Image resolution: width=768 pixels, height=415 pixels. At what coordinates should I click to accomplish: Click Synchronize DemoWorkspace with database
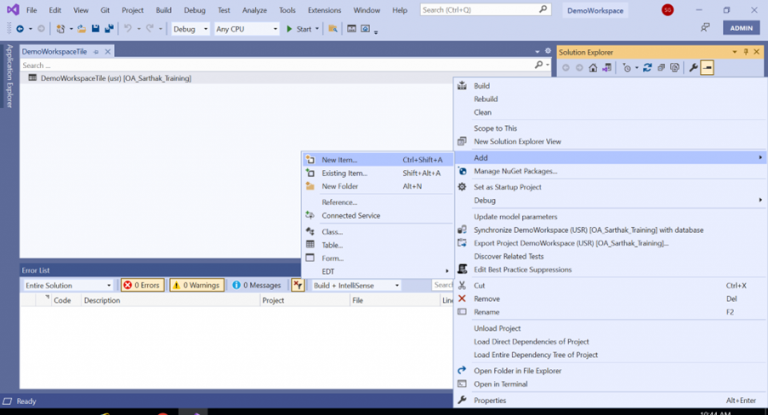[x=610, y=230]
